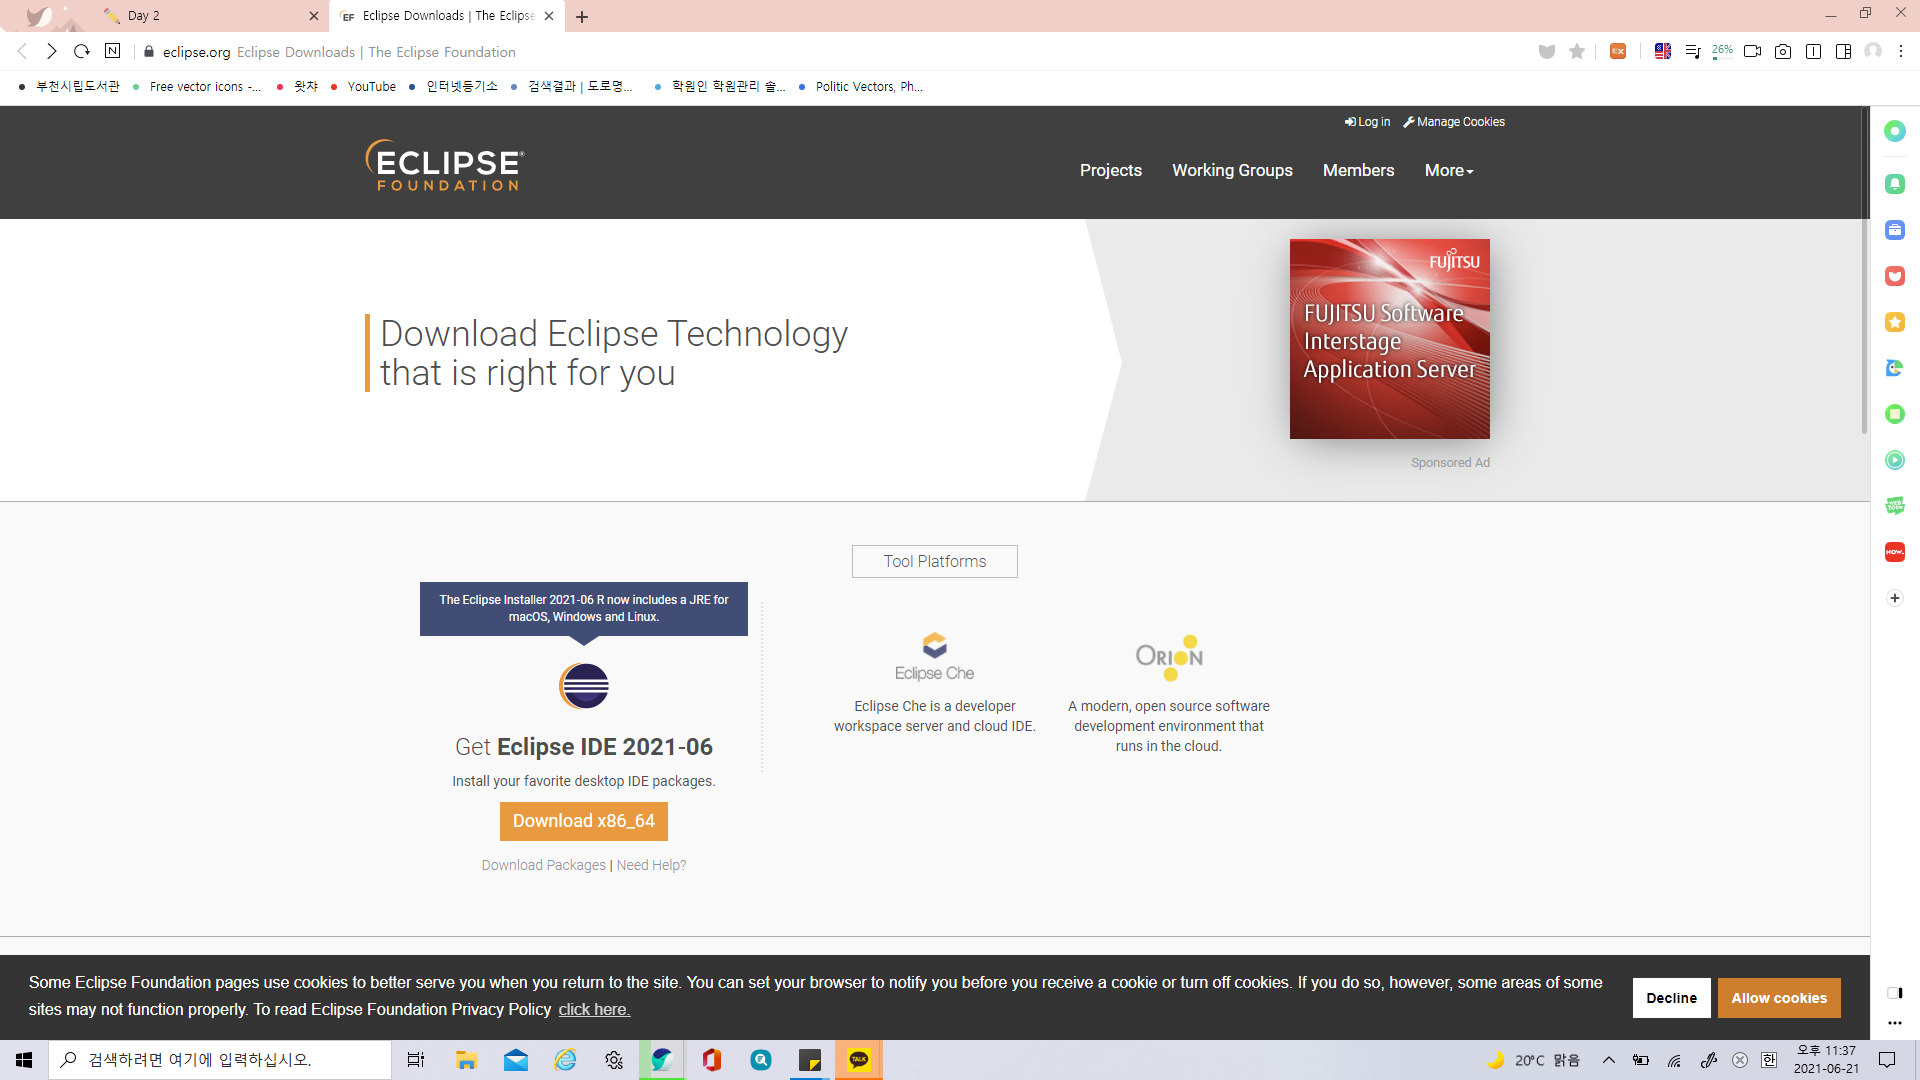Show hidden system tray icons chevron

point(1609,1060)
